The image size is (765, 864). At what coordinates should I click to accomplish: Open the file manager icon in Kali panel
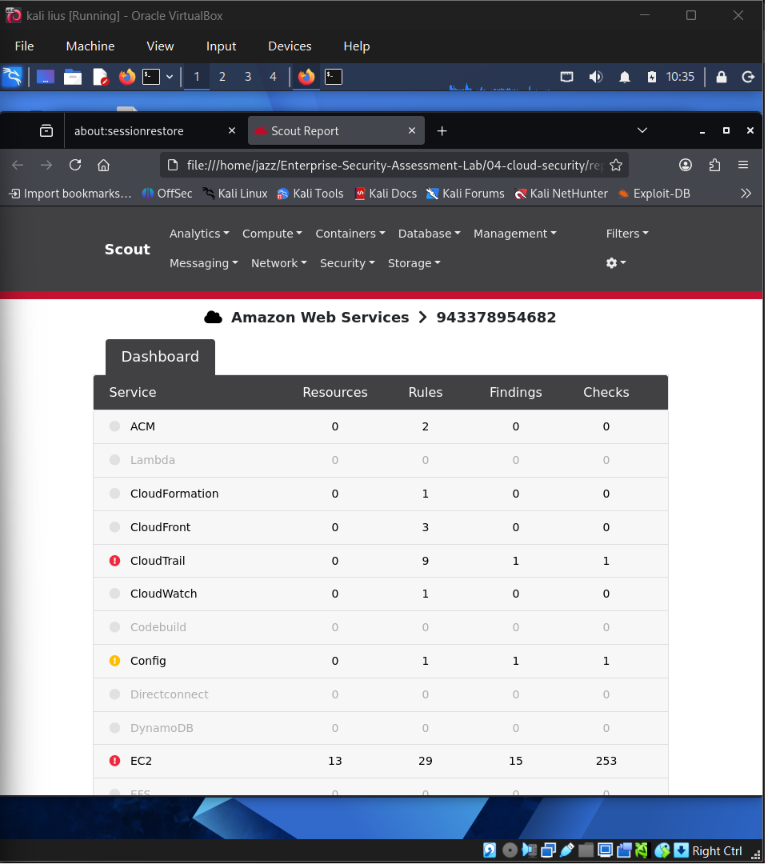pyautogui.click(x=73, y=77)
